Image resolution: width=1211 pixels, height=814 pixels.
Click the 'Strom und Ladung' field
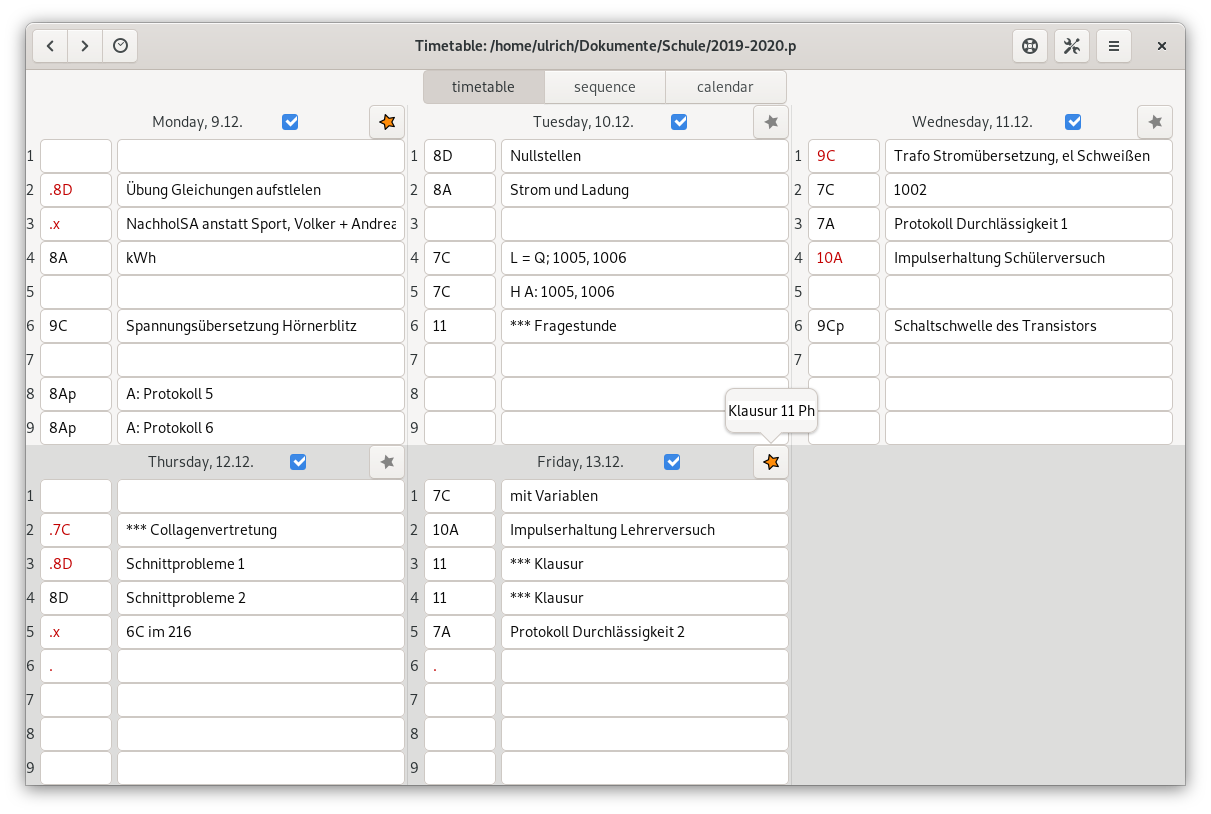[x=645, y=190]
